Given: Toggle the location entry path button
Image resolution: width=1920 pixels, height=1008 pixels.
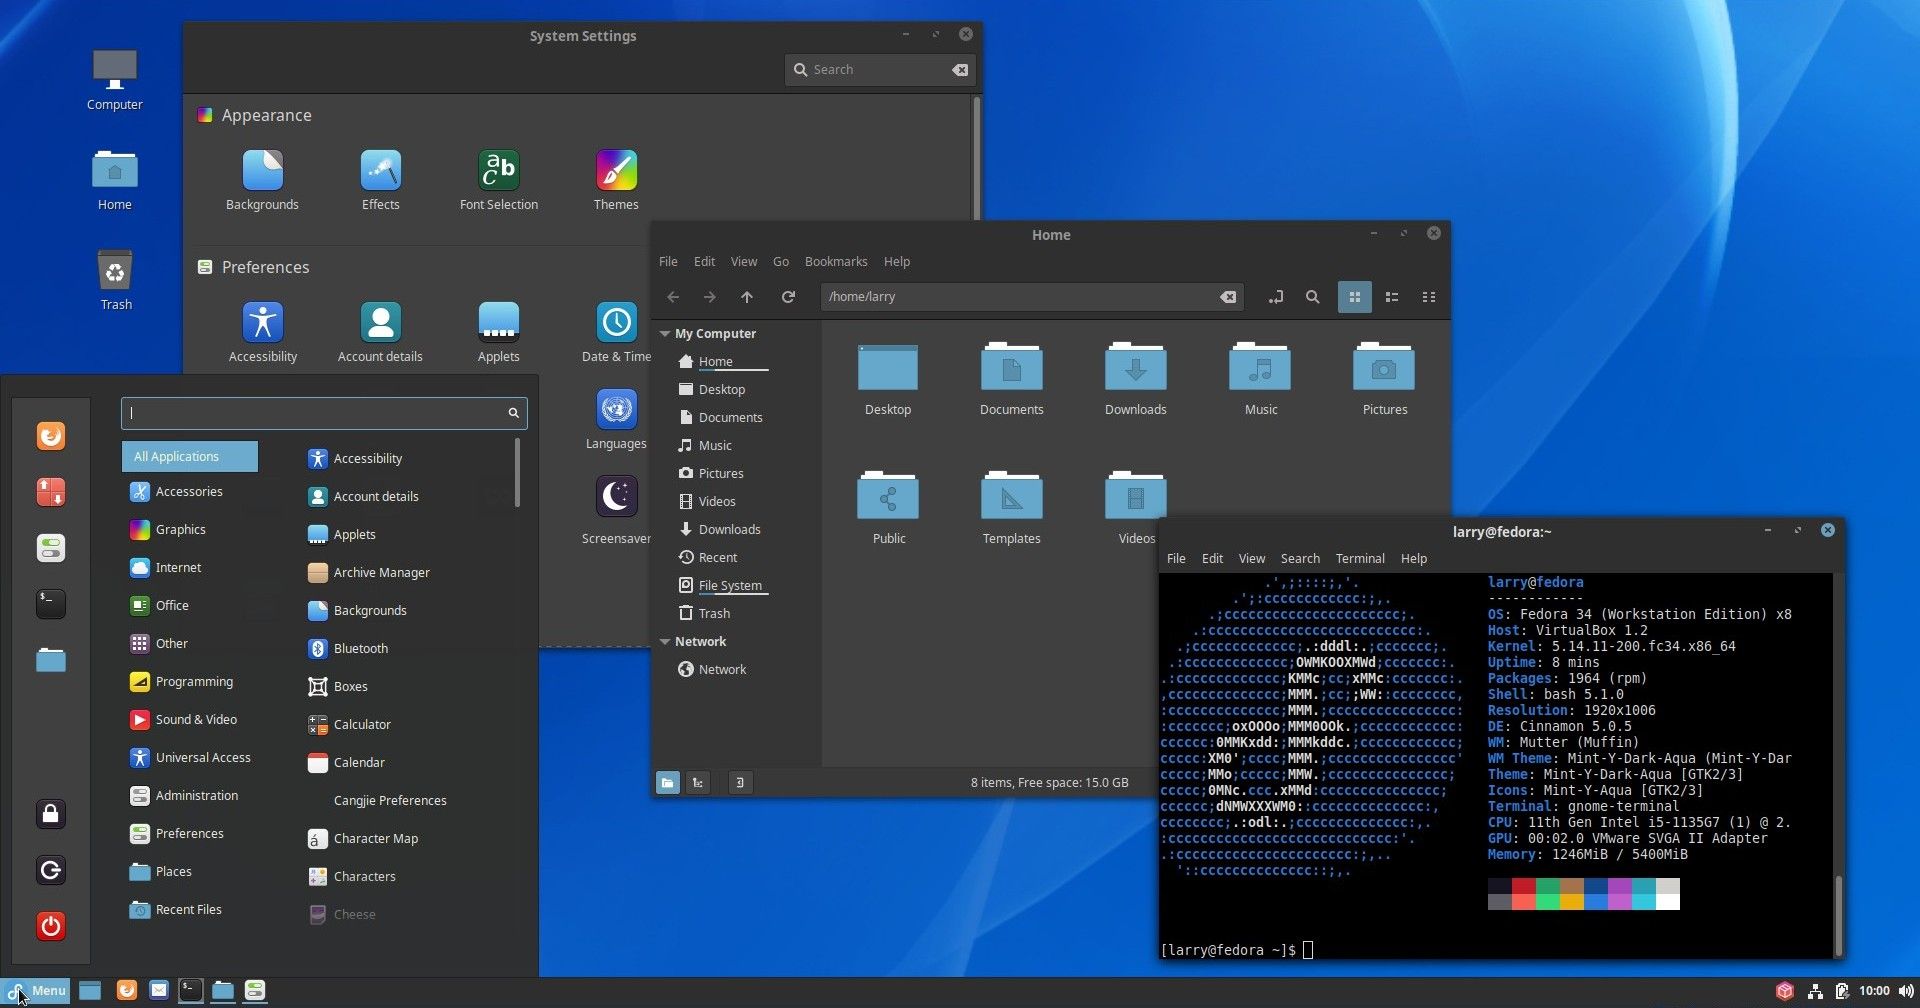Looking at the screenshot, I should tap(1275, 297).
